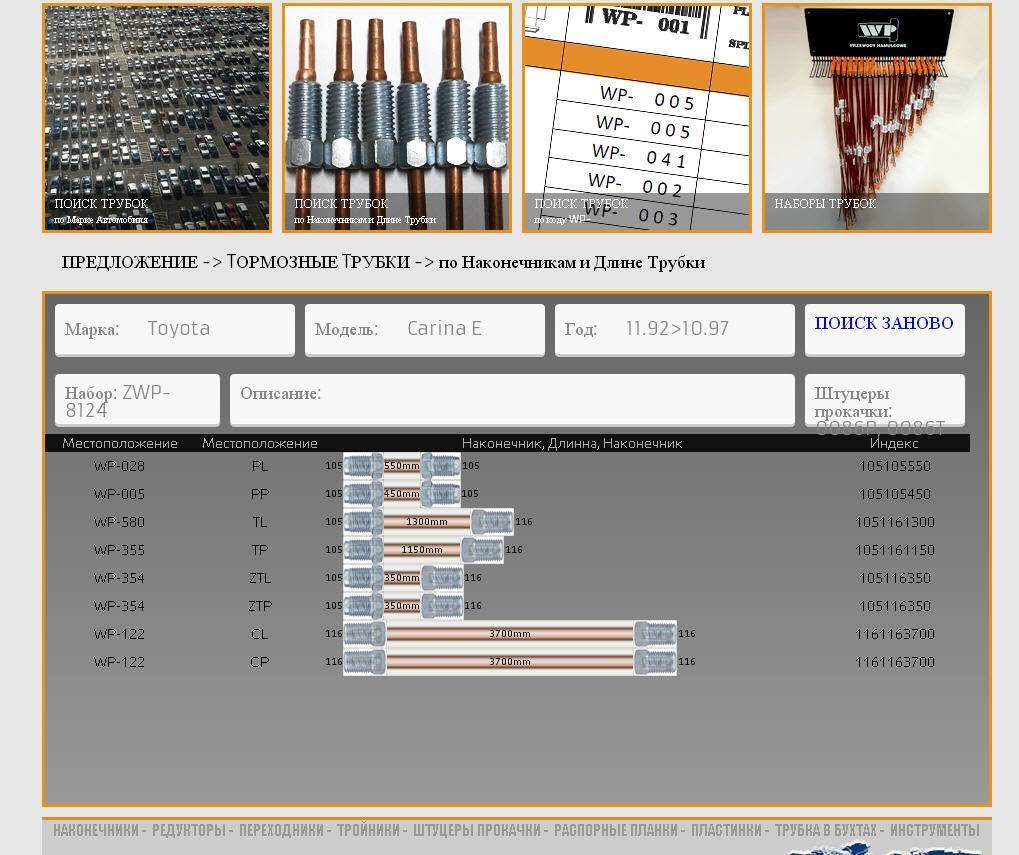Screen dimensions: 1019x855
Task: Click index number 1051161300
Action: (x=894, y=522)
